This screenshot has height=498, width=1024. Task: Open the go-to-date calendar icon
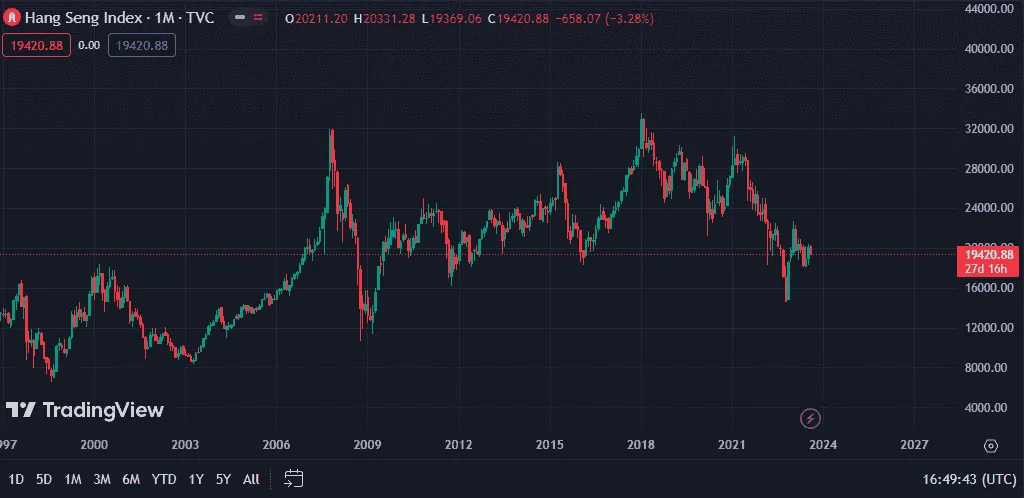(x=293, y=479)
